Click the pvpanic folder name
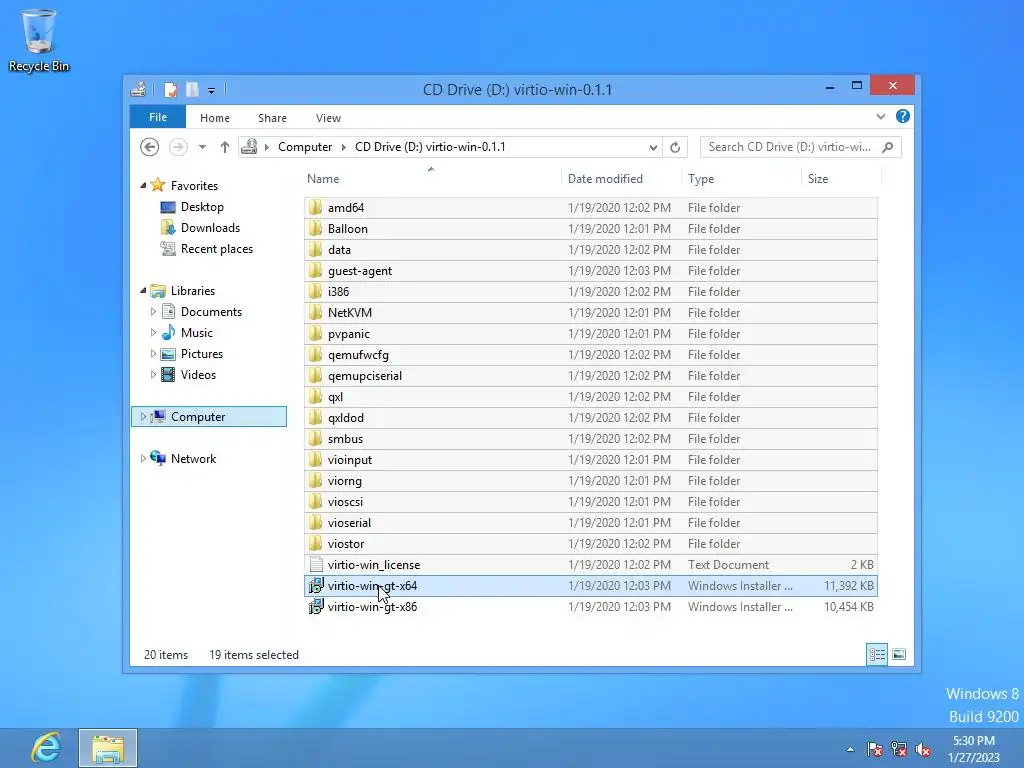1024x768 pixels. [349, 334]
